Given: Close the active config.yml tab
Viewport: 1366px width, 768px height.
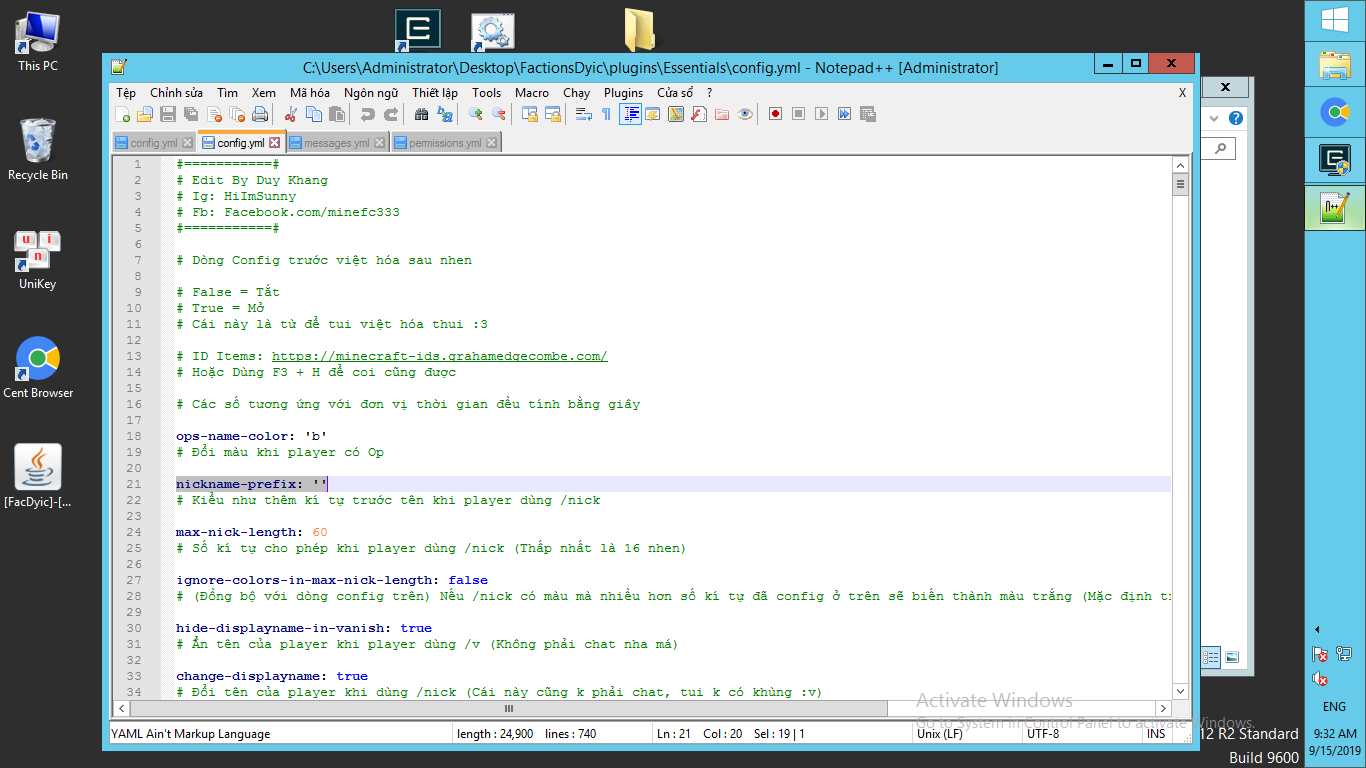Looking at the screenshot, I should click(x=275, y=143).
